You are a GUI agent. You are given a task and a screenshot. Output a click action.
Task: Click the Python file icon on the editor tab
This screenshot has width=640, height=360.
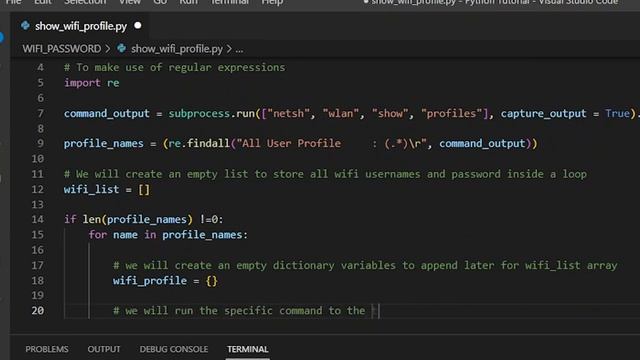pos(25,26)
